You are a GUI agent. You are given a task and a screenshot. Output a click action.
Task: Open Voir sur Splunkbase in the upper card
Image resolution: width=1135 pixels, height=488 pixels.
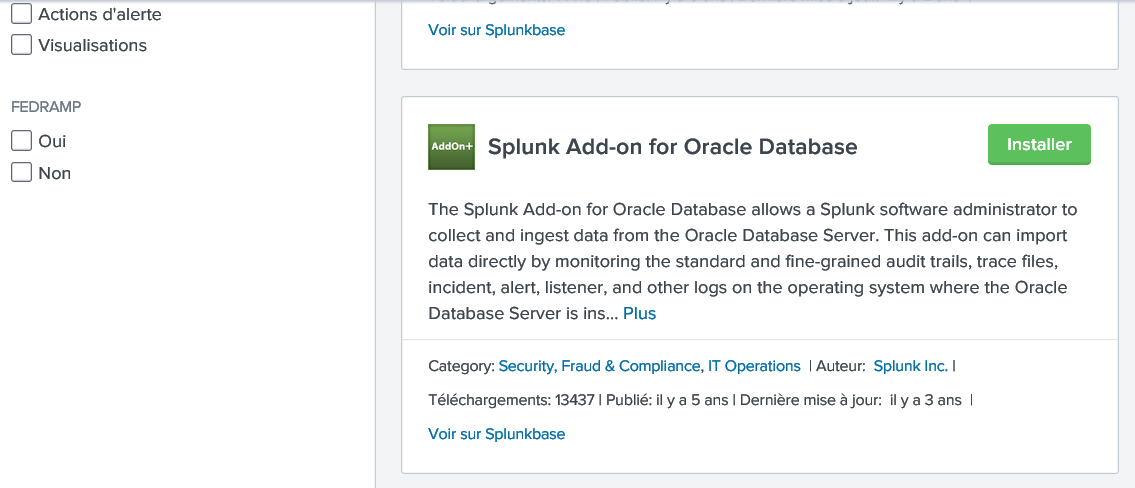point(497,30)
